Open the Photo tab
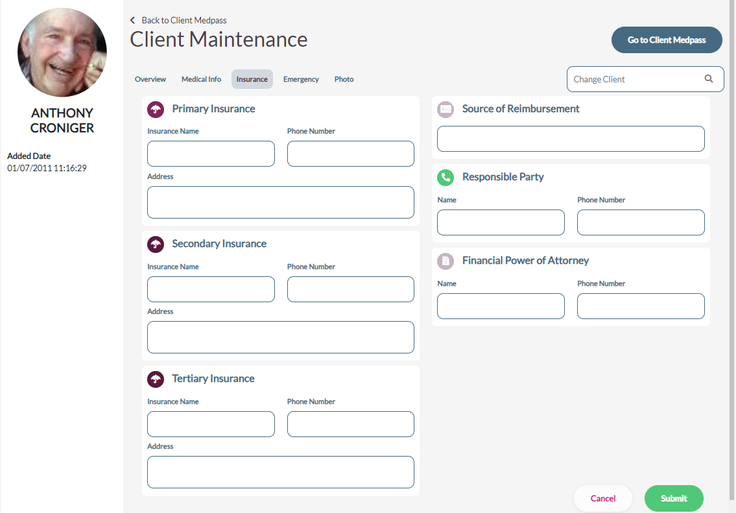736x513 pixels. tap(344, 79)
